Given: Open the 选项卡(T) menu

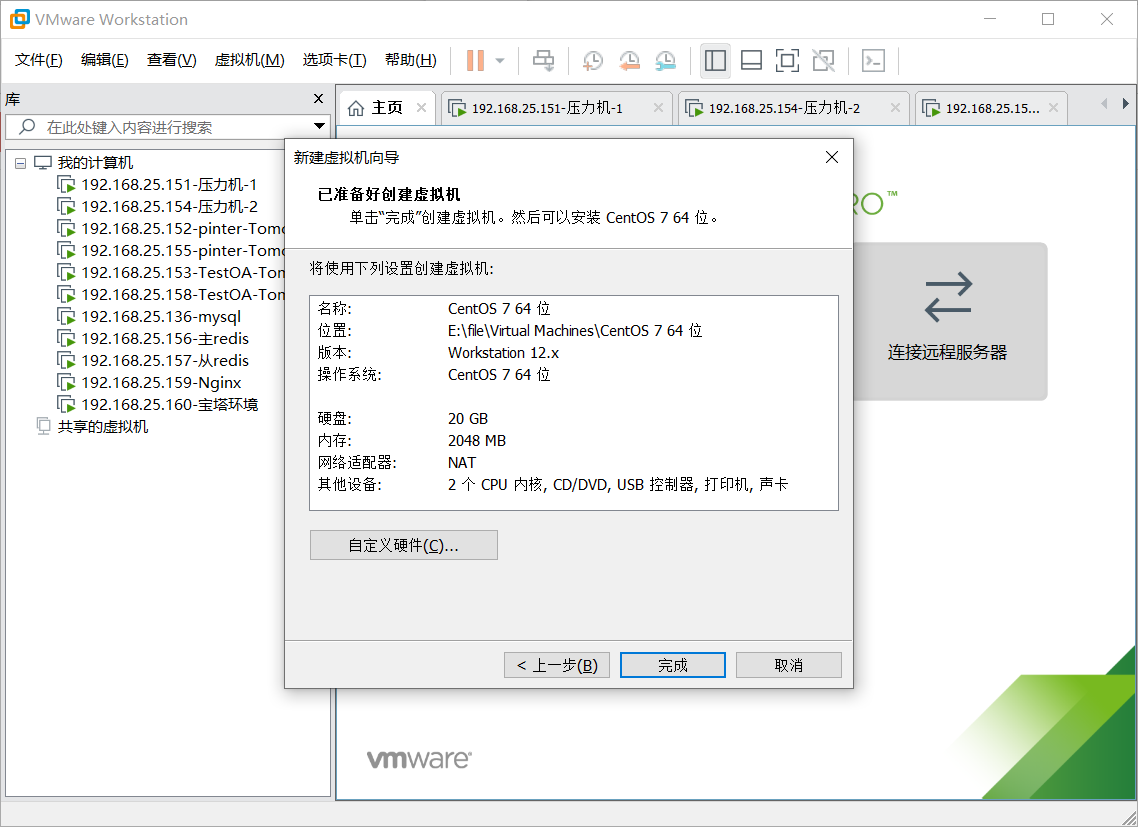Looking at the screenshot, I should click(x=335, y=60).
